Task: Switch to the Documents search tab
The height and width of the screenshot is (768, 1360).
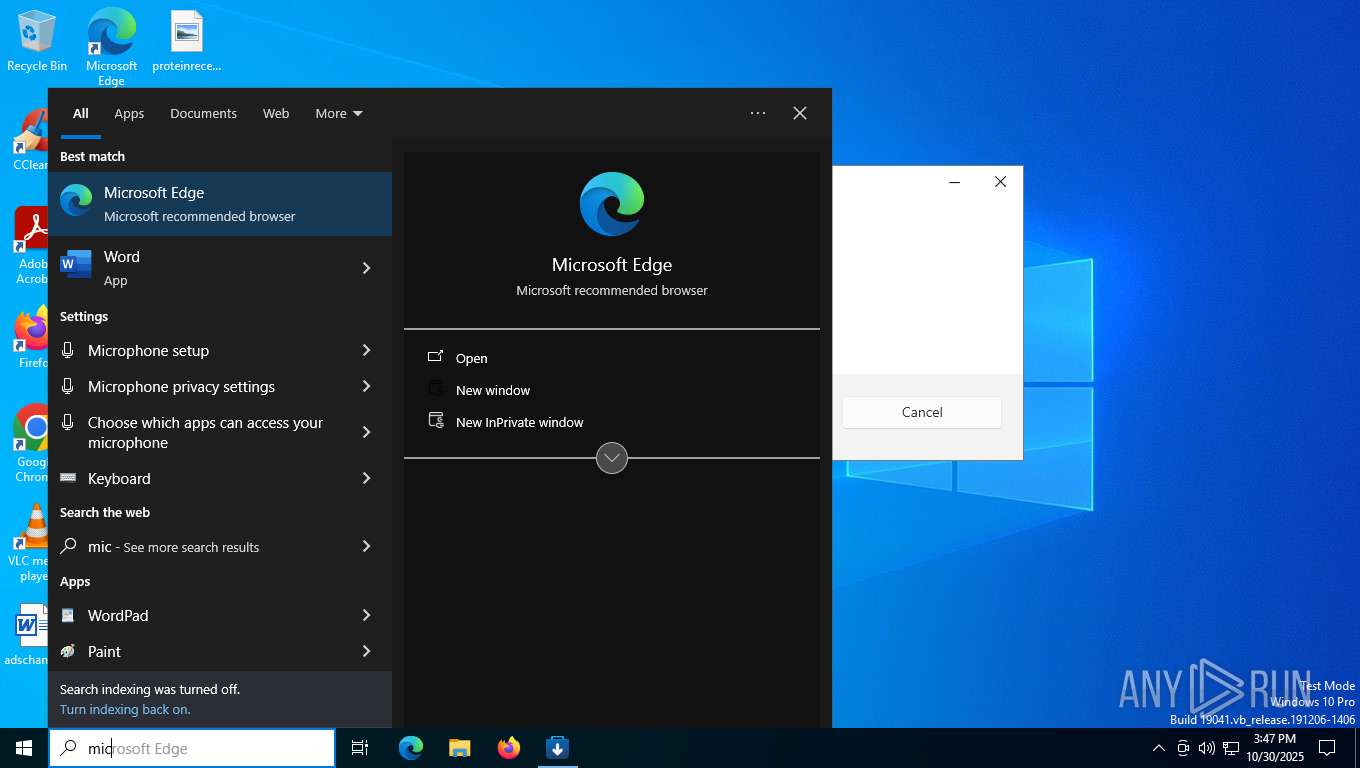Action: click(x=203, y=113)
